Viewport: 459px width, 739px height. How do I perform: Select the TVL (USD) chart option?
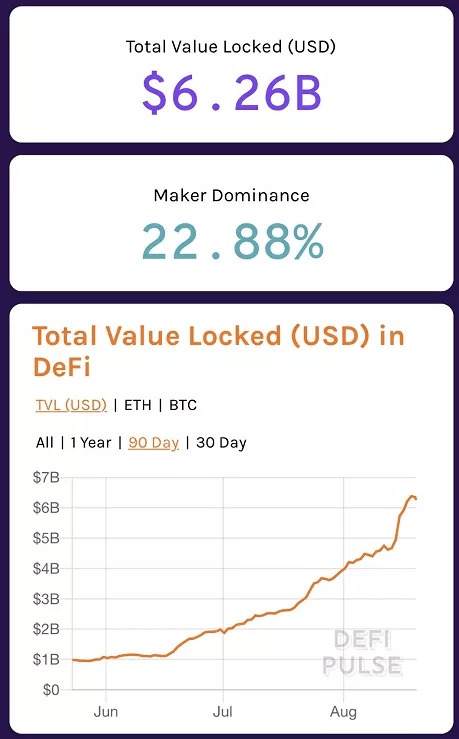[71, 405]
